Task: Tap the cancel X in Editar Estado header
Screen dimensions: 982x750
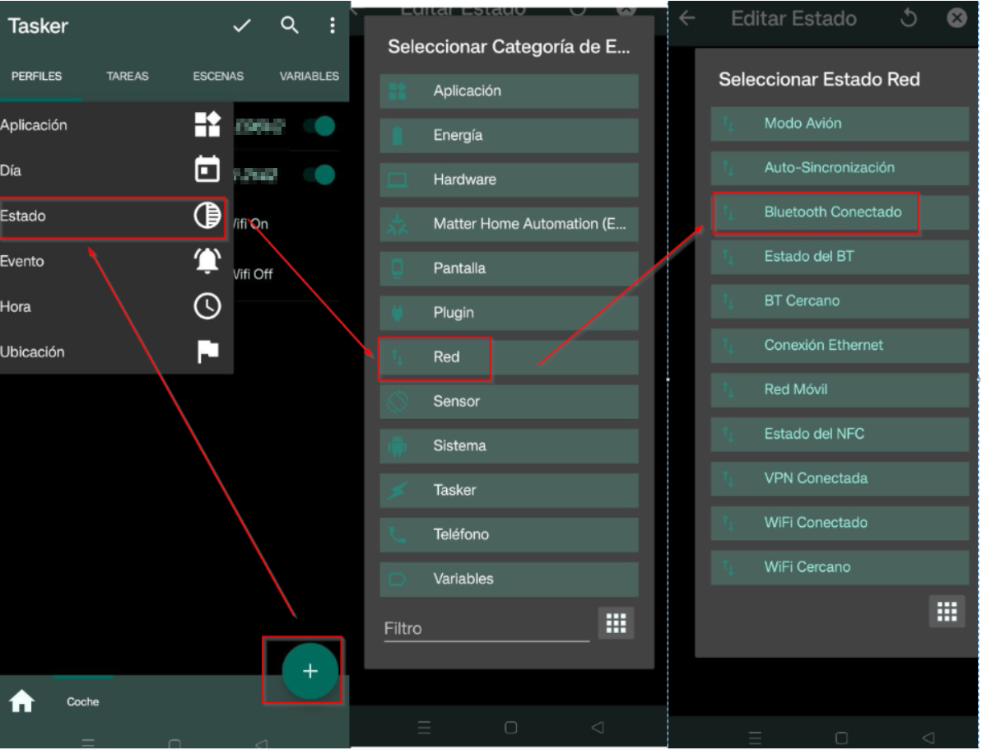Action: click(956, 18)
